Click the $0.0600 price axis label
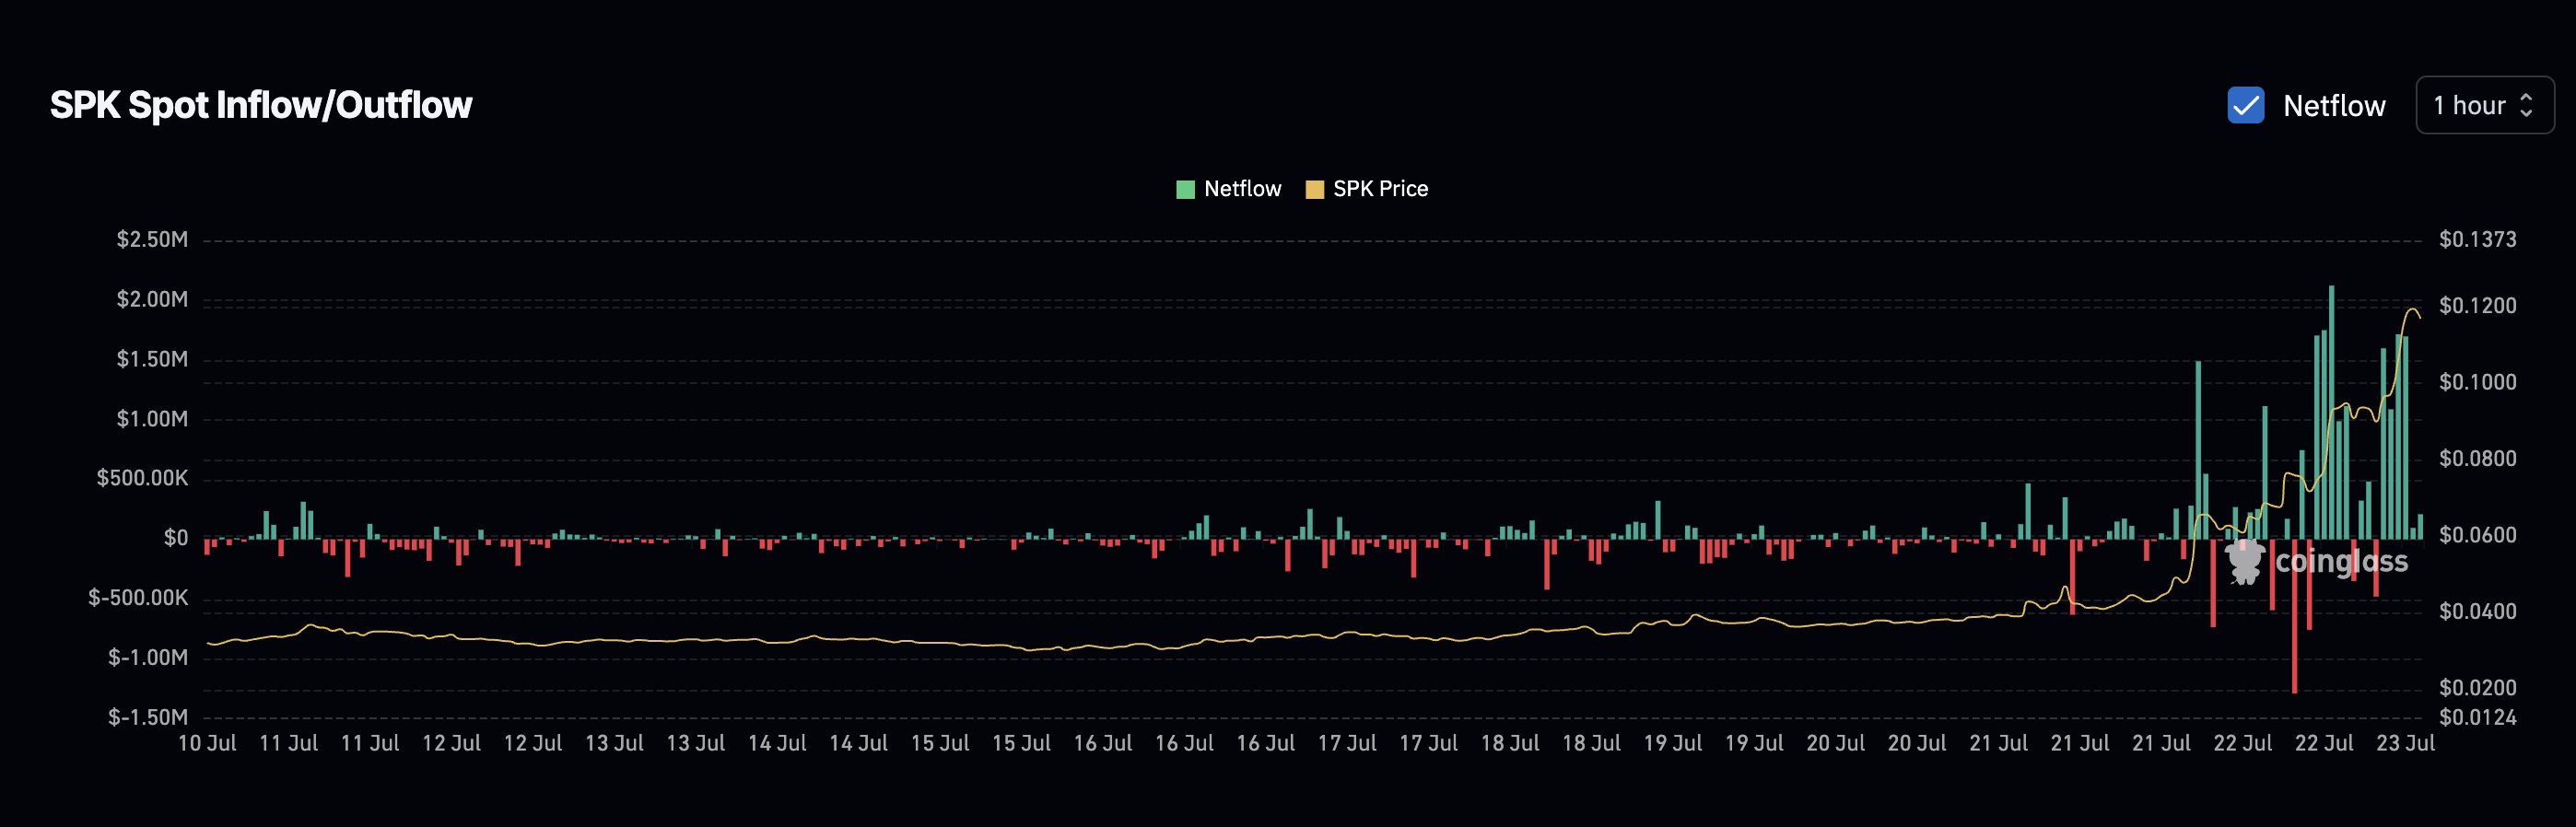2576x827 pixels. coord(2478,535)
